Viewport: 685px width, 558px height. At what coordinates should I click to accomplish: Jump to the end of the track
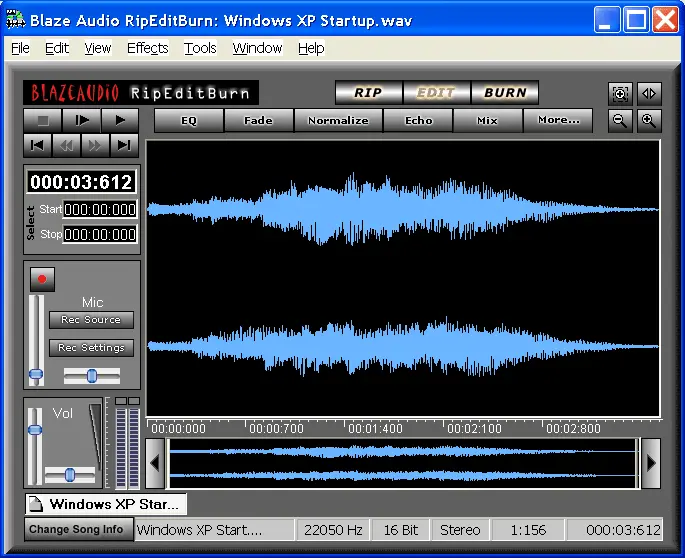point(124,145)
